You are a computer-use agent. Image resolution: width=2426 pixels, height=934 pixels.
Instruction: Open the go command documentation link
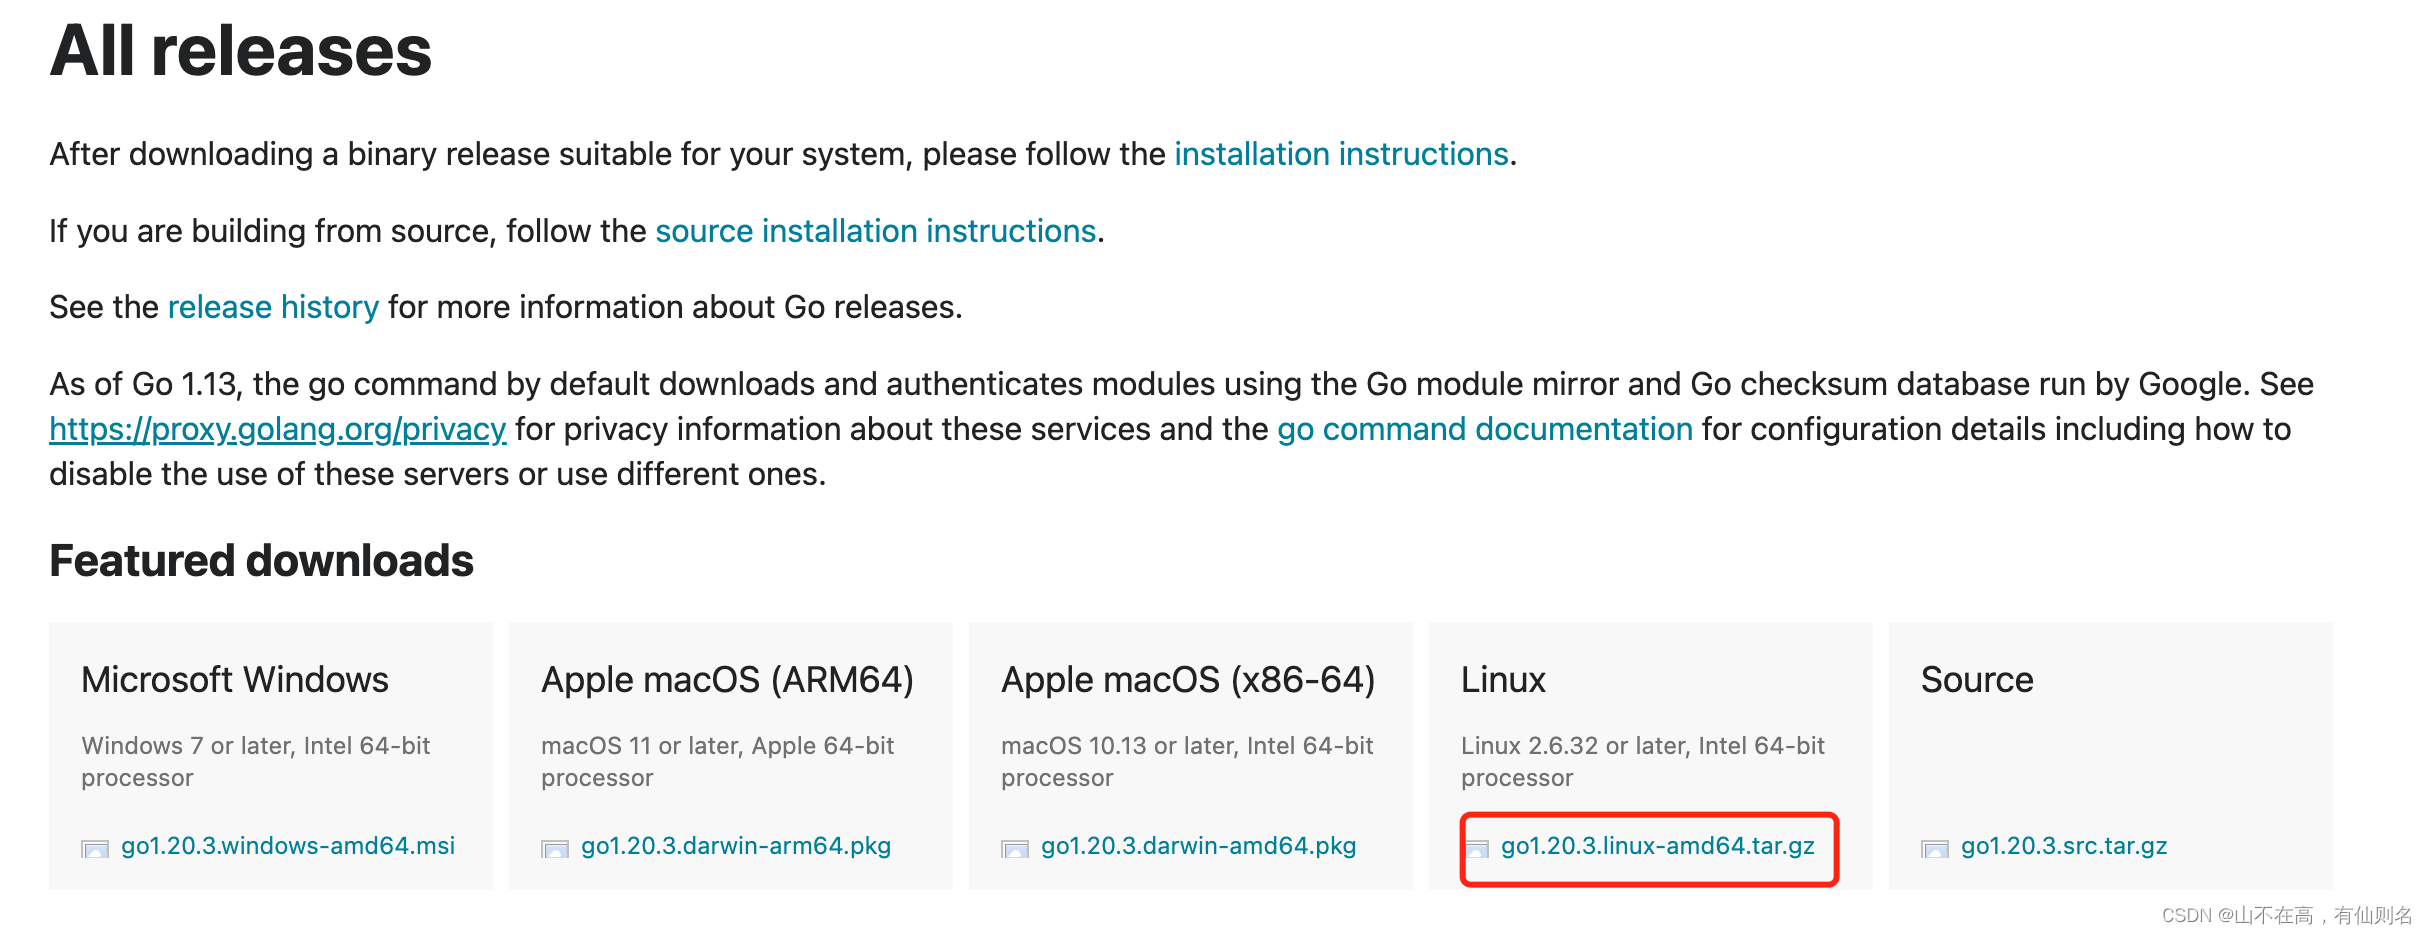(1485, 429)
